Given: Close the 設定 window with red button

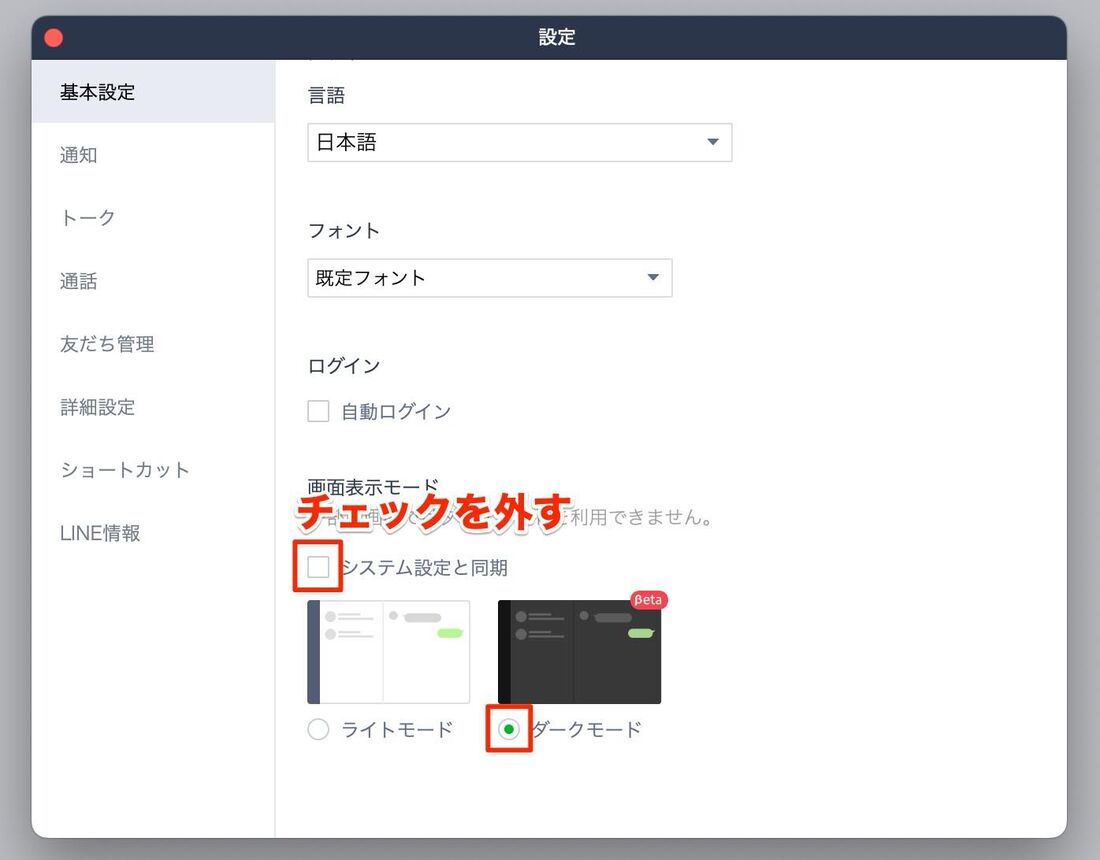Looking at the screenshot, I should (x=54, y=38).
